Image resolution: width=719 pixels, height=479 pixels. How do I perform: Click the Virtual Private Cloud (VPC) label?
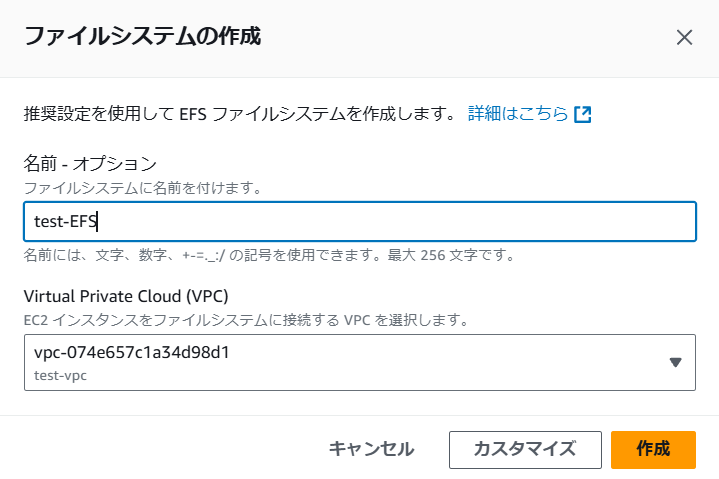pos(126,297)
